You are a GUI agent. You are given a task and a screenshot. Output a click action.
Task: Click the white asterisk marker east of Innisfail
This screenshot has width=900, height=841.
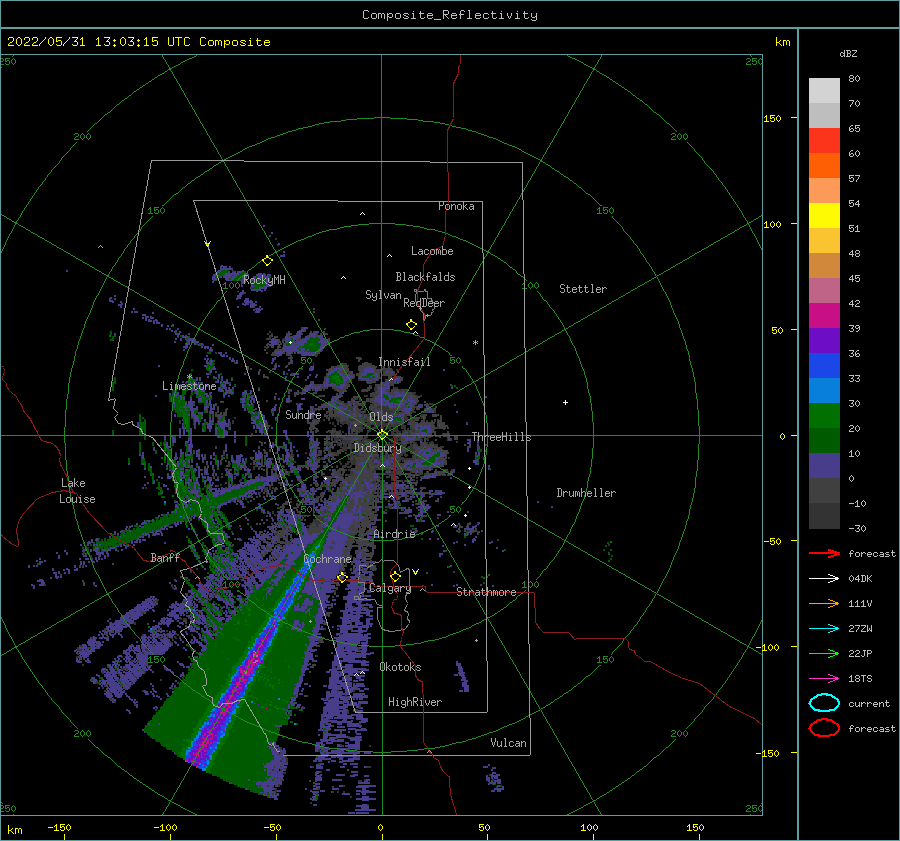click(475, 343)
